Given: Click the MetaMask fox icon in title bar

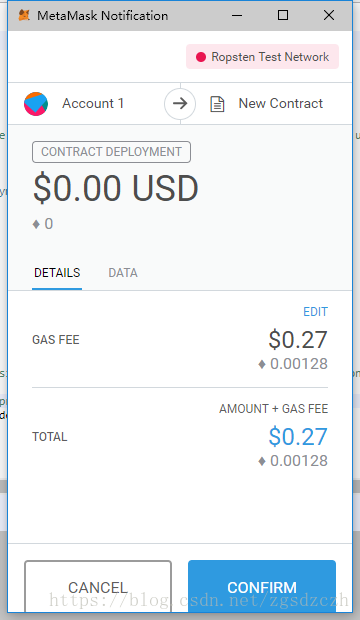Looking at the screenshot, I should point(25,15).
